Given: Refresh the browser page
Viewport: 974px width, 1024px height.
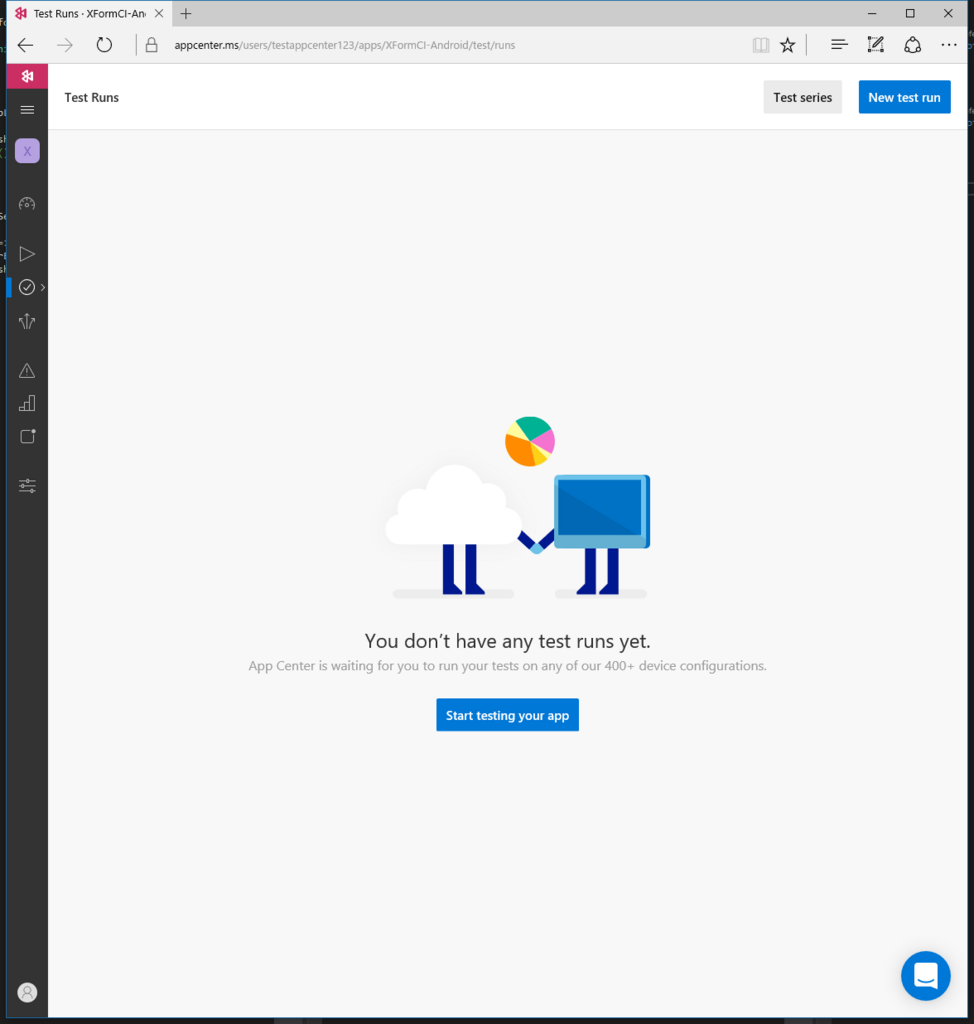Looking at the screenshot, I should click(104, 45).
